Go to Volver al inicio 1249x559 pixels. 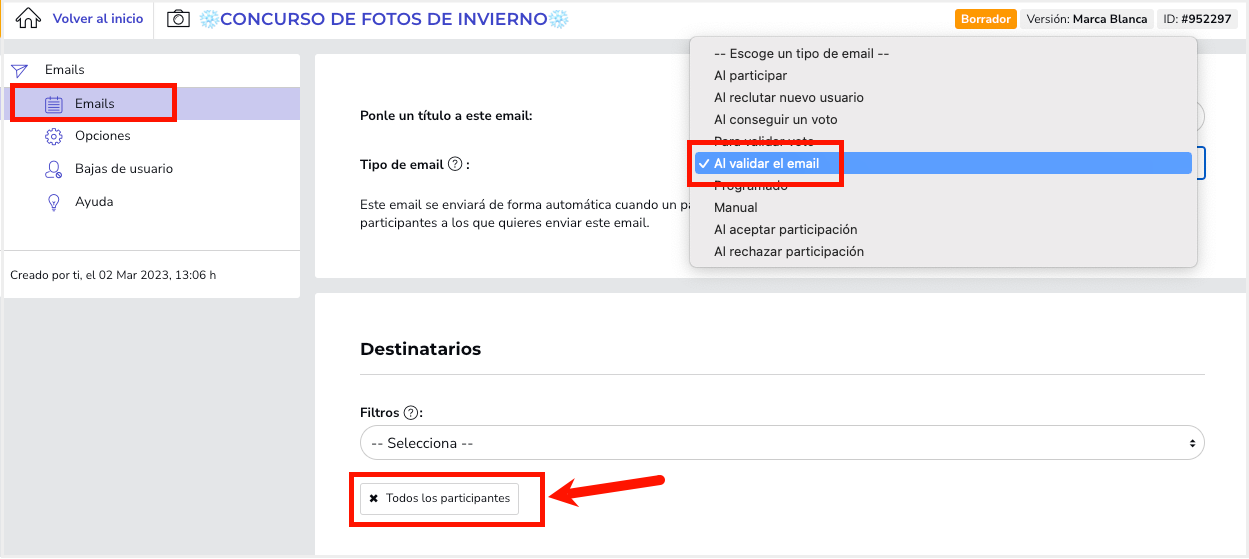click(98, 19)
